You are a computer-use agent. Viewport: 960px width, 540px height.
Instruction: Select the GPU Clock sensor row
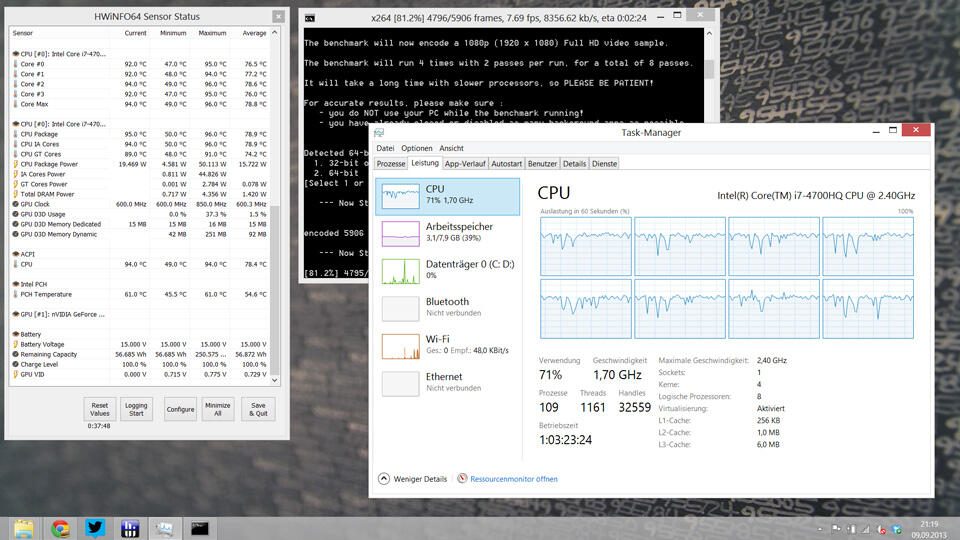(140, 204)
